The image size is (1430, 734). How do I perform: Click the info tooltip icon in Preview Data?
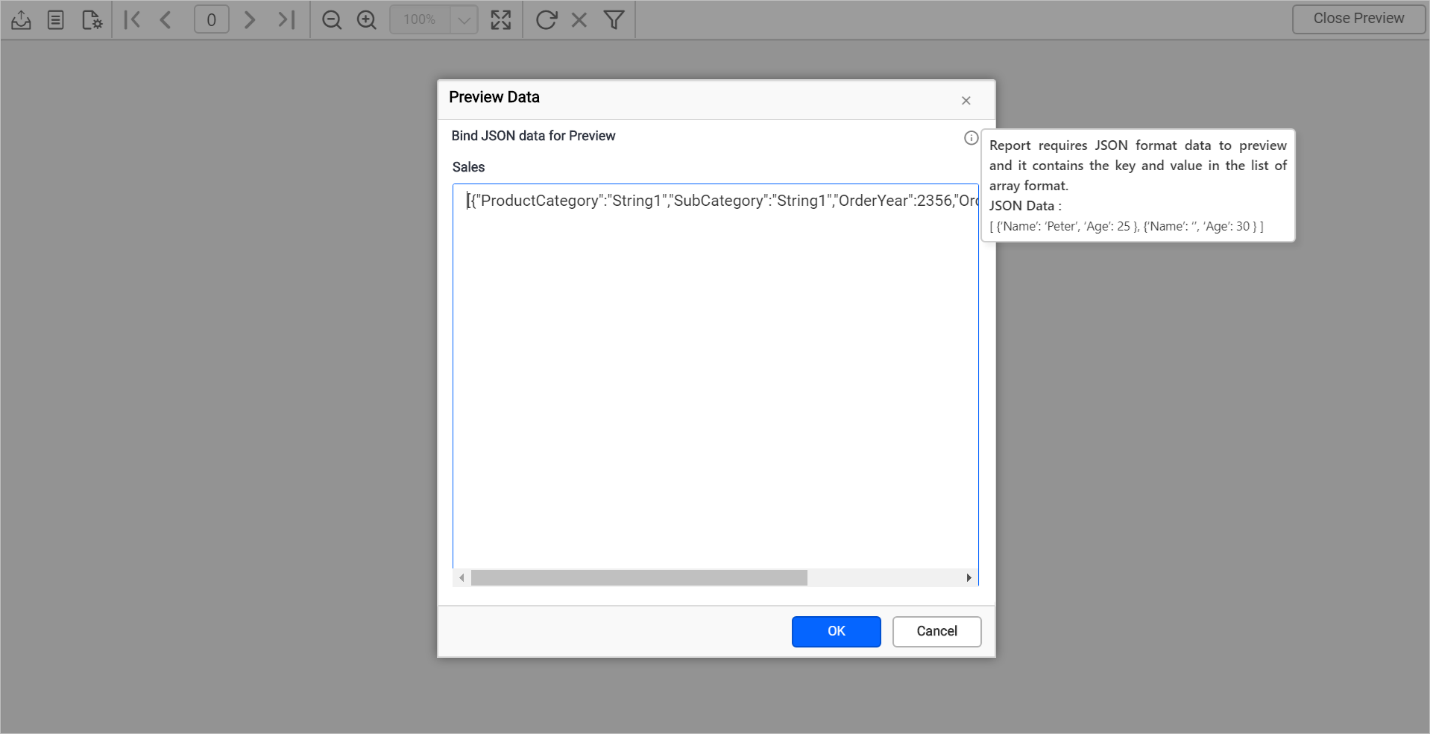(970, 137)
